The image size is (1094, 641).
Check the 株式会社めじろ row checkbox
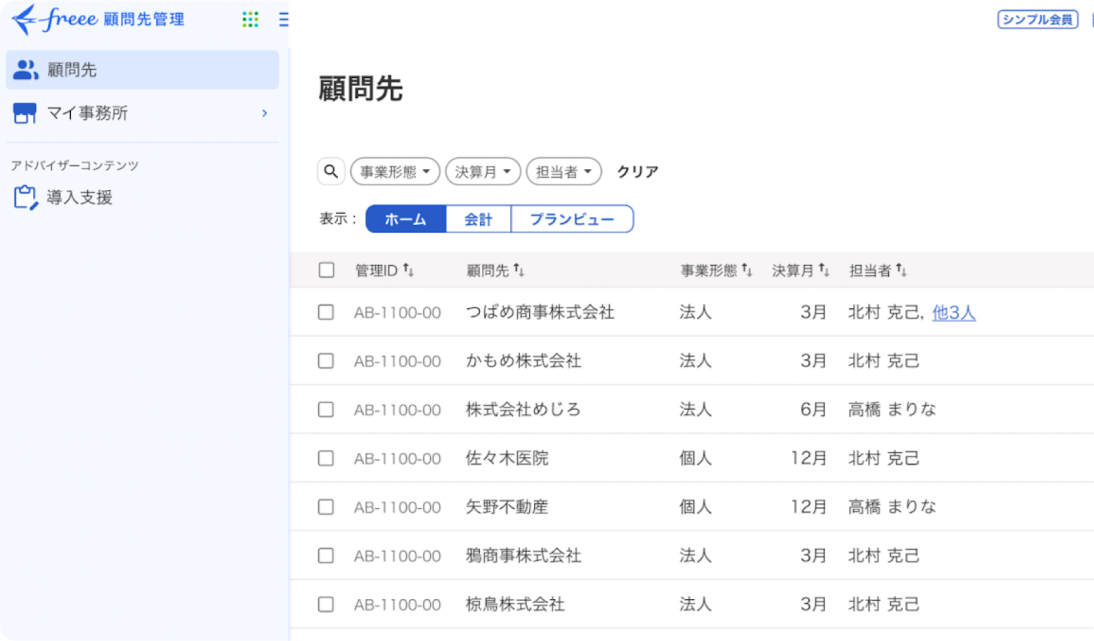click(x=326, y=409)
